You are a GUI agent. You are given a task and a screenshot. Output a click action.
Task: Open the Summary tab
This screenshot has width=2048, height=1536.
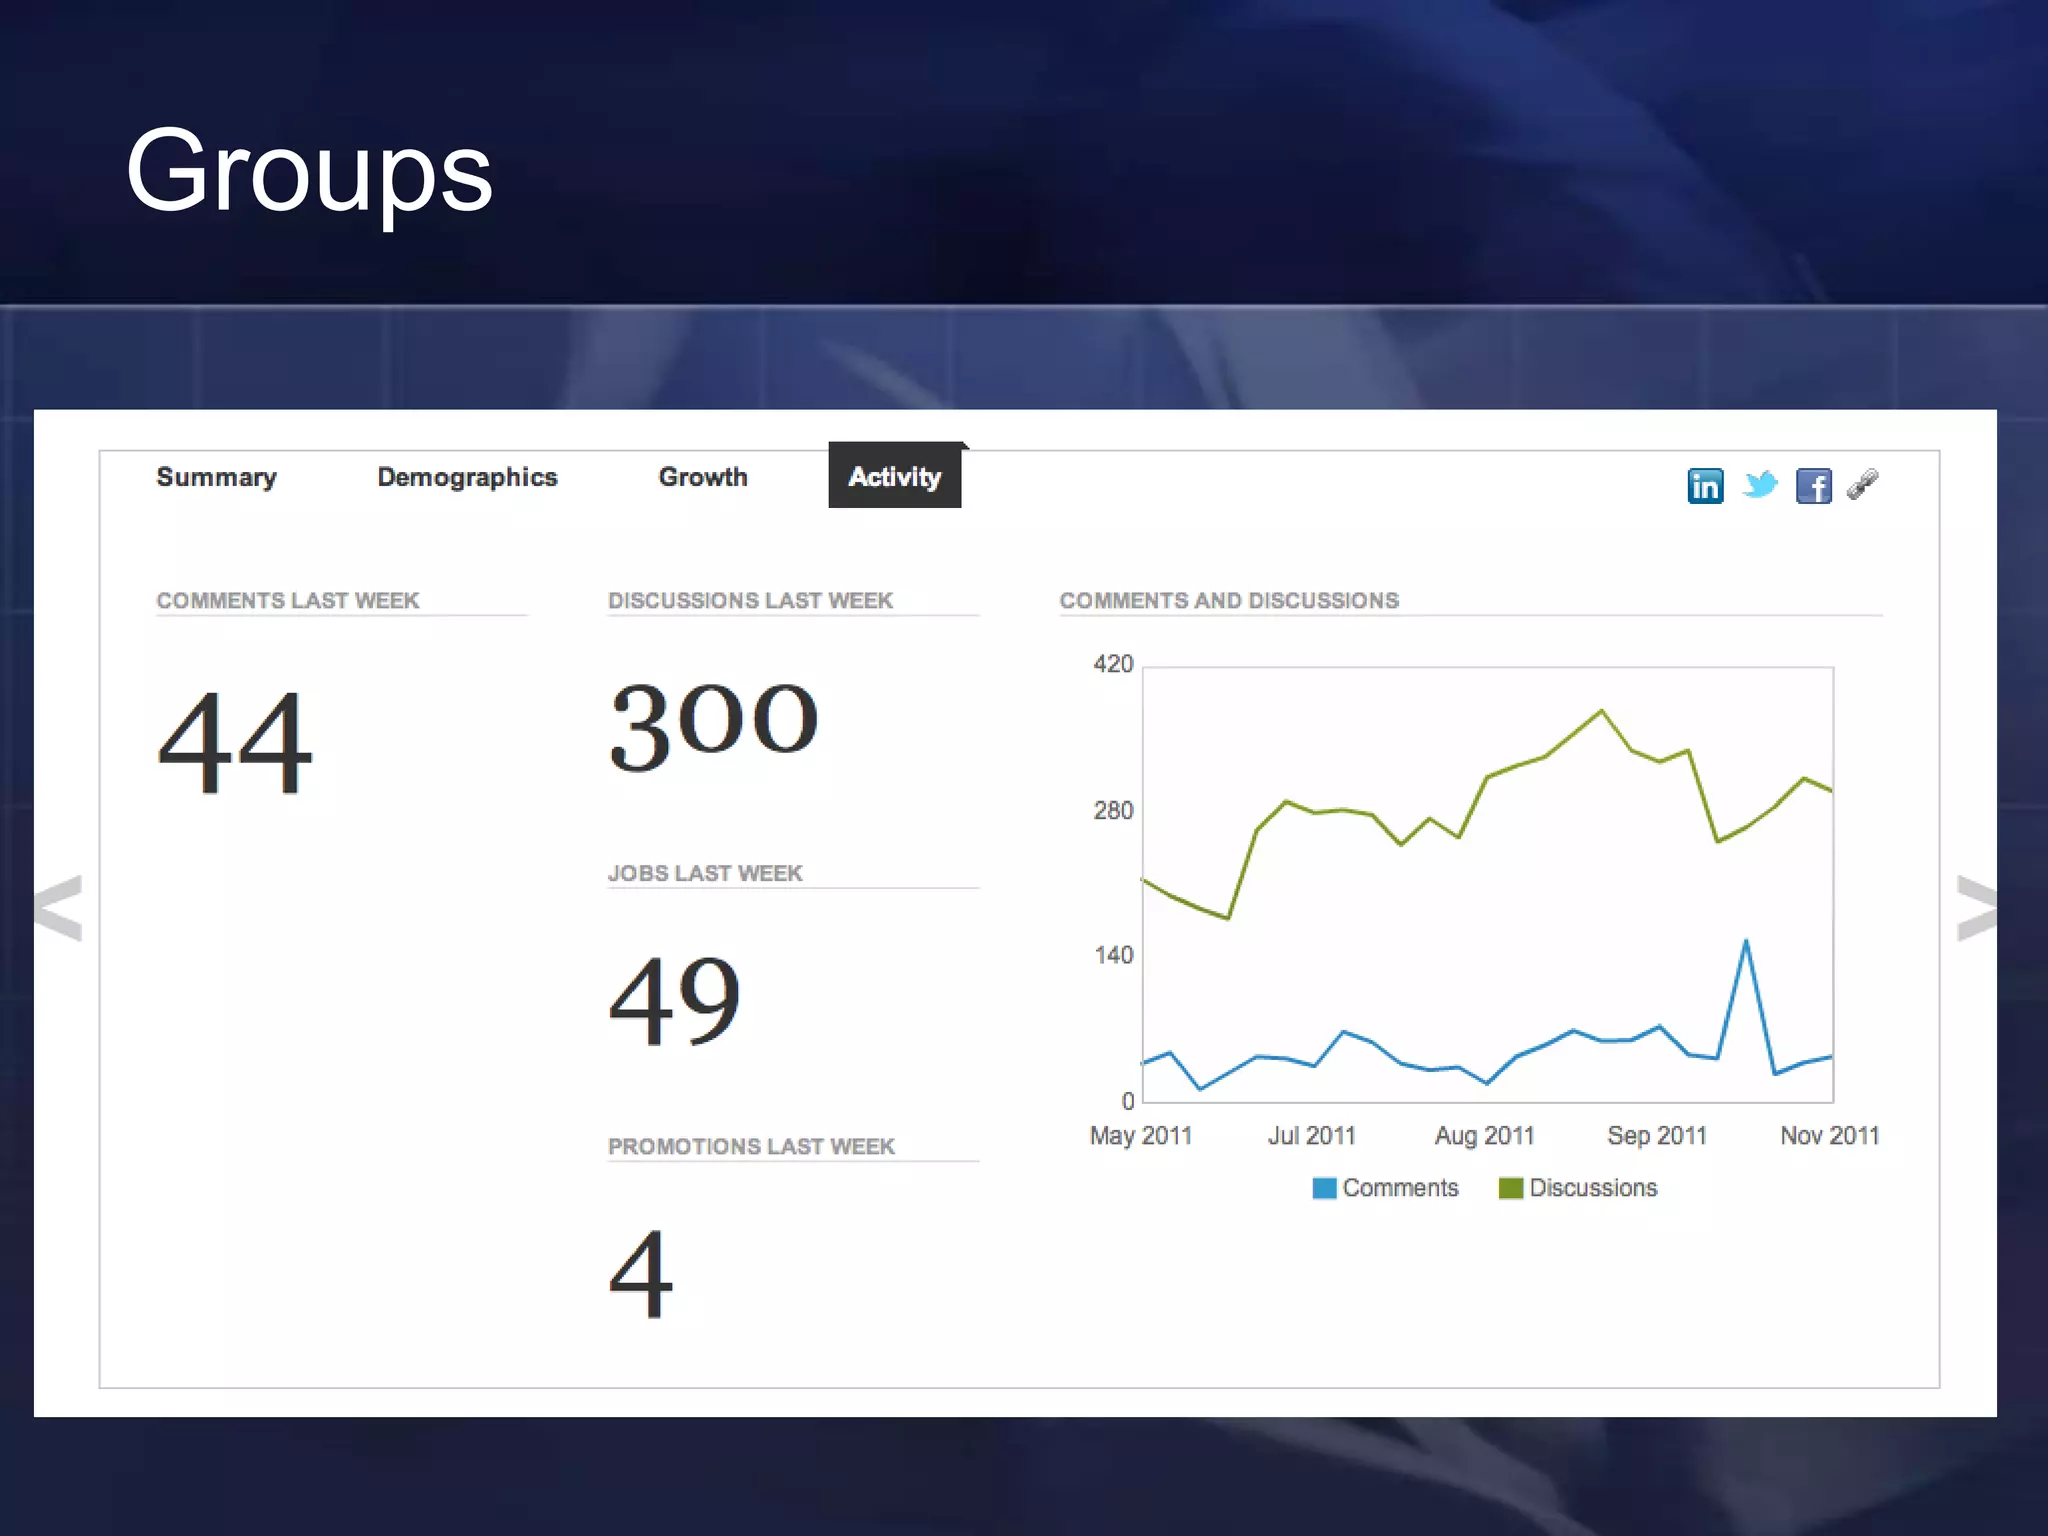216,477
